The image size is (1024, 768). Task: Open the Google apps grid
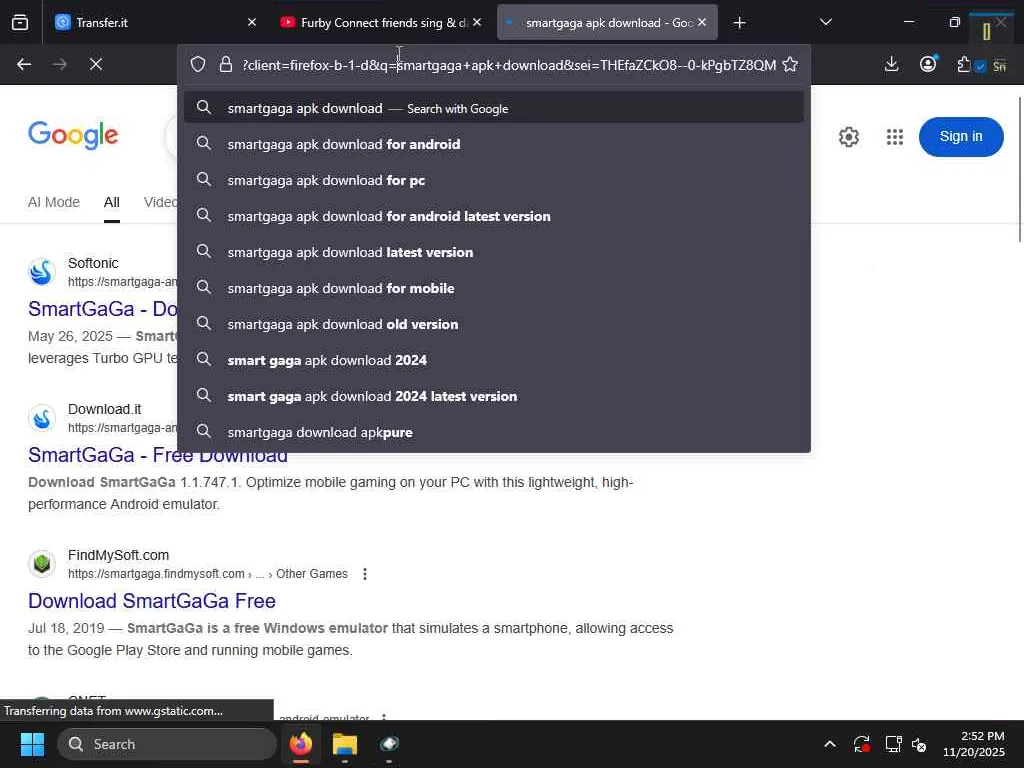[x=895, y=137]
